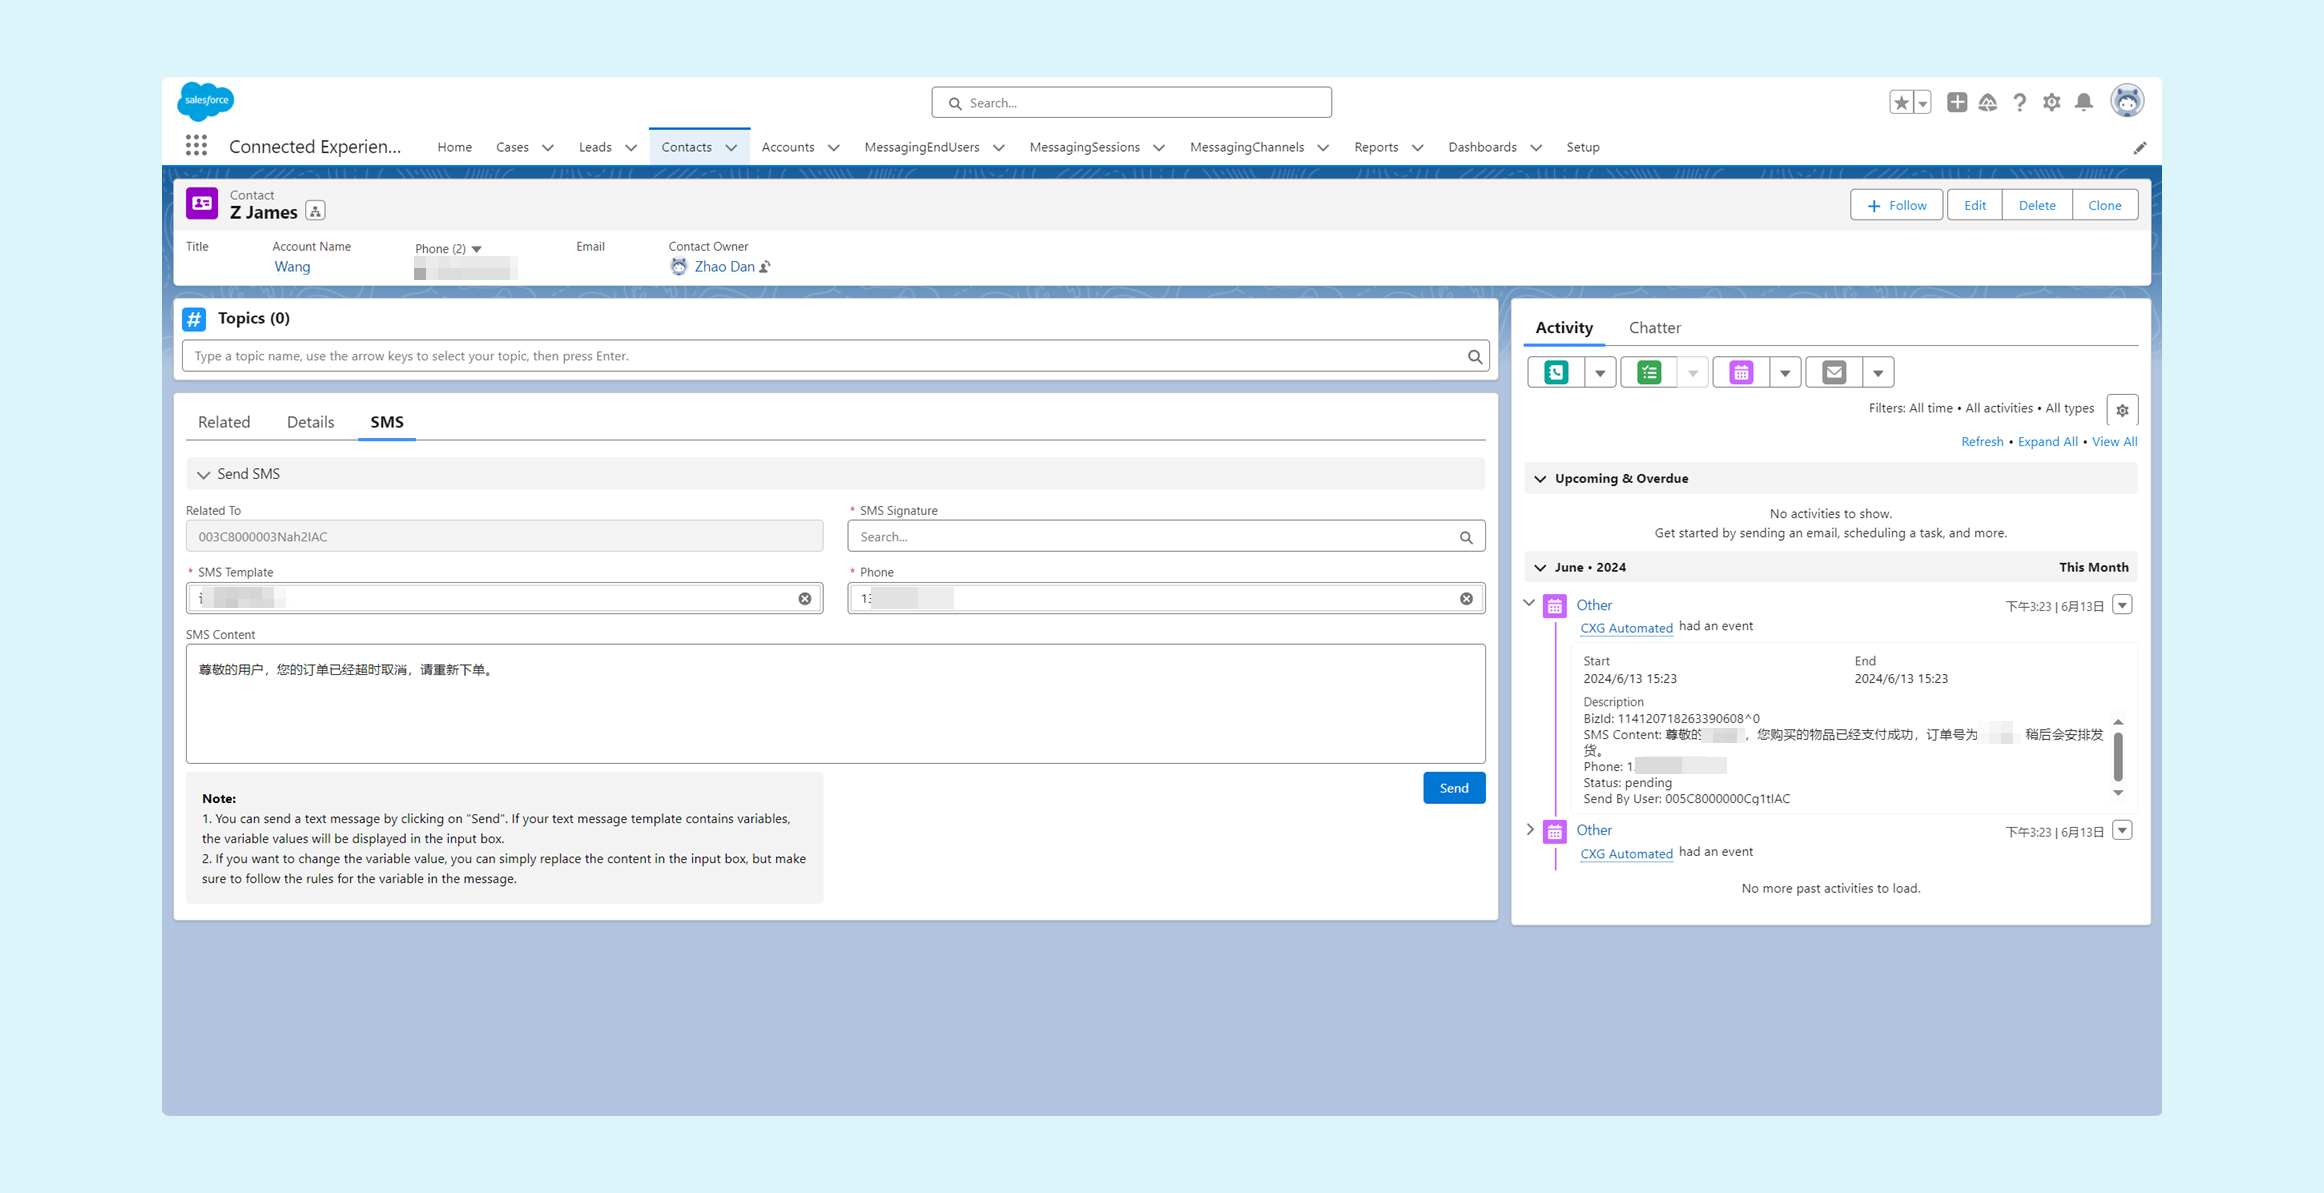Open dropdown next to Log a Call
The image size is (2324, 1193).
pyautogui.click(x=1600, y=372)
